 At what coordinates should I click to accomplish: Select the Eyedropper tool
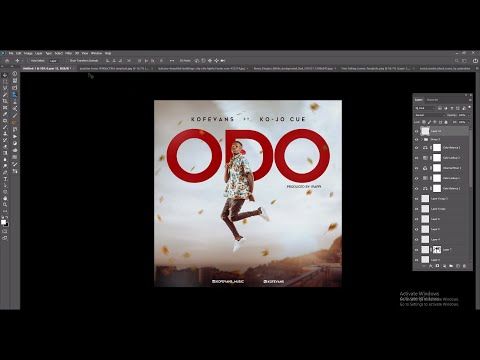coord(5,114)
